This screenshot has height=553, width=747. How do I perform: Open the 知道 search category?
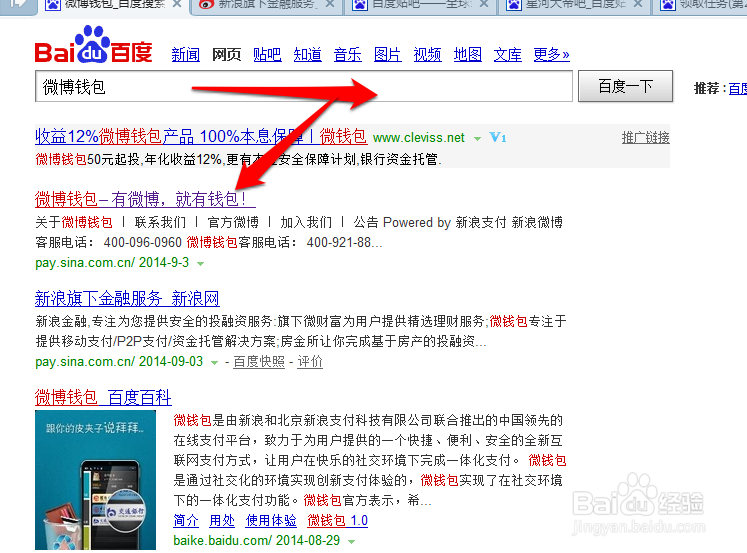pyautogui.click(x=308, y=55)
